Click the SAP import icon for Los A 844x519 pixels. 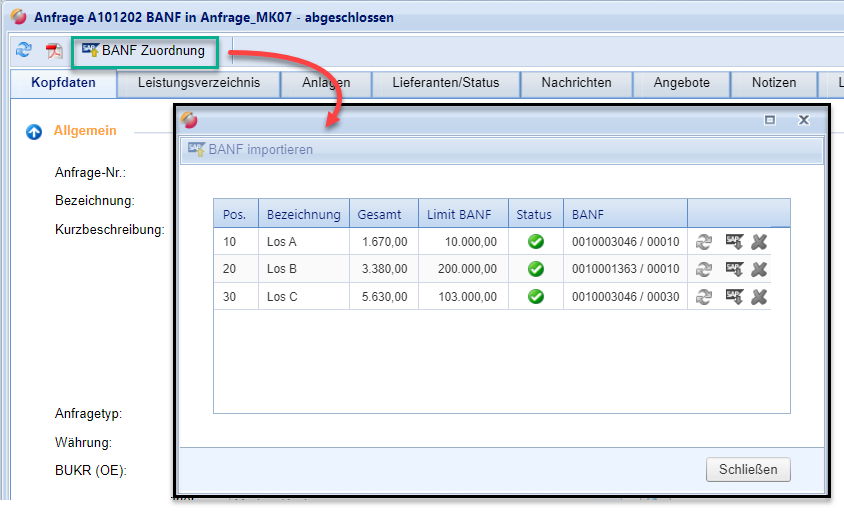tap(734, 241)
